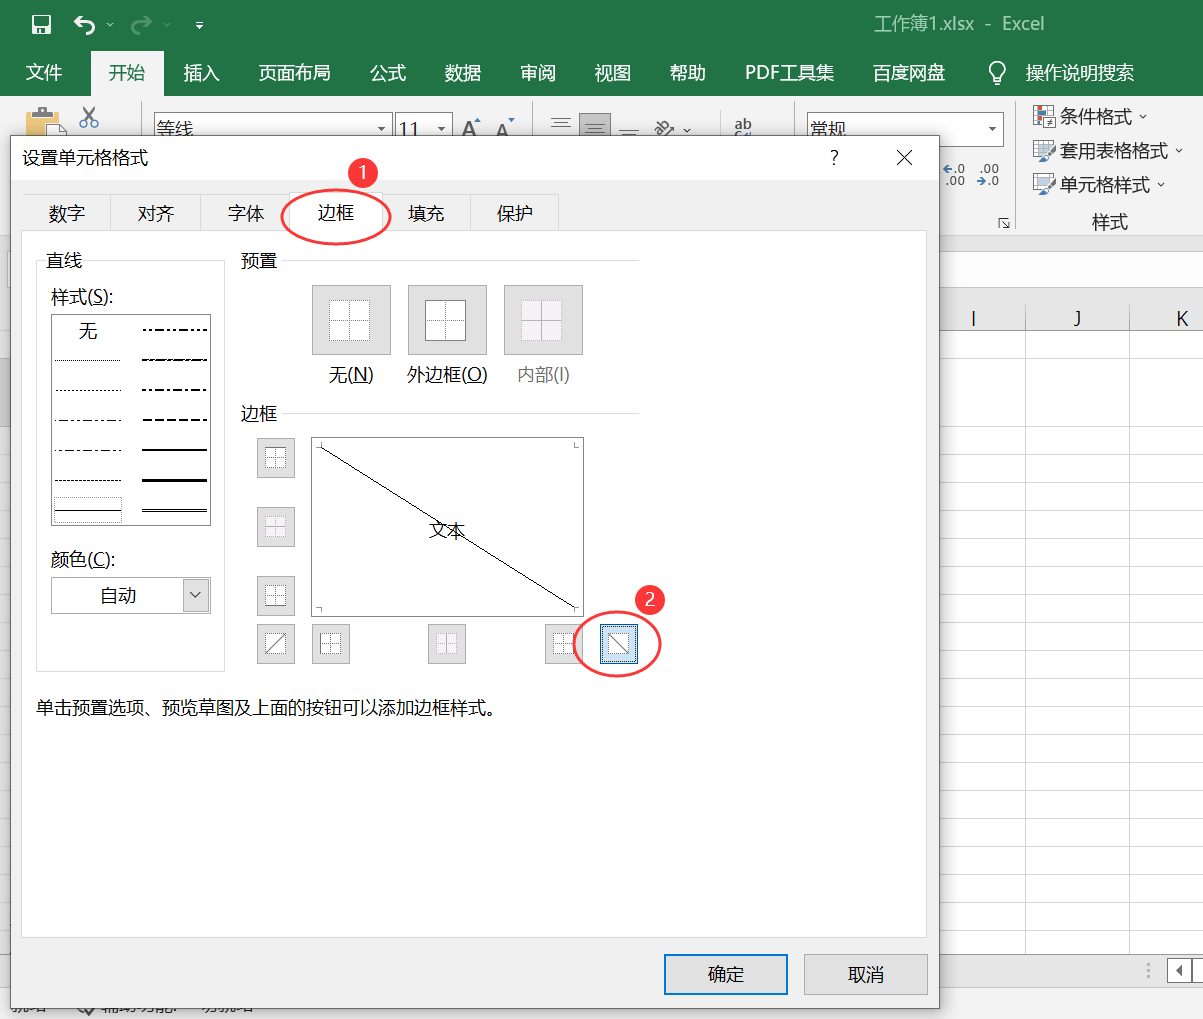Select the 无 border preset
This screenshot has height=1019, width=1203.
351,320
